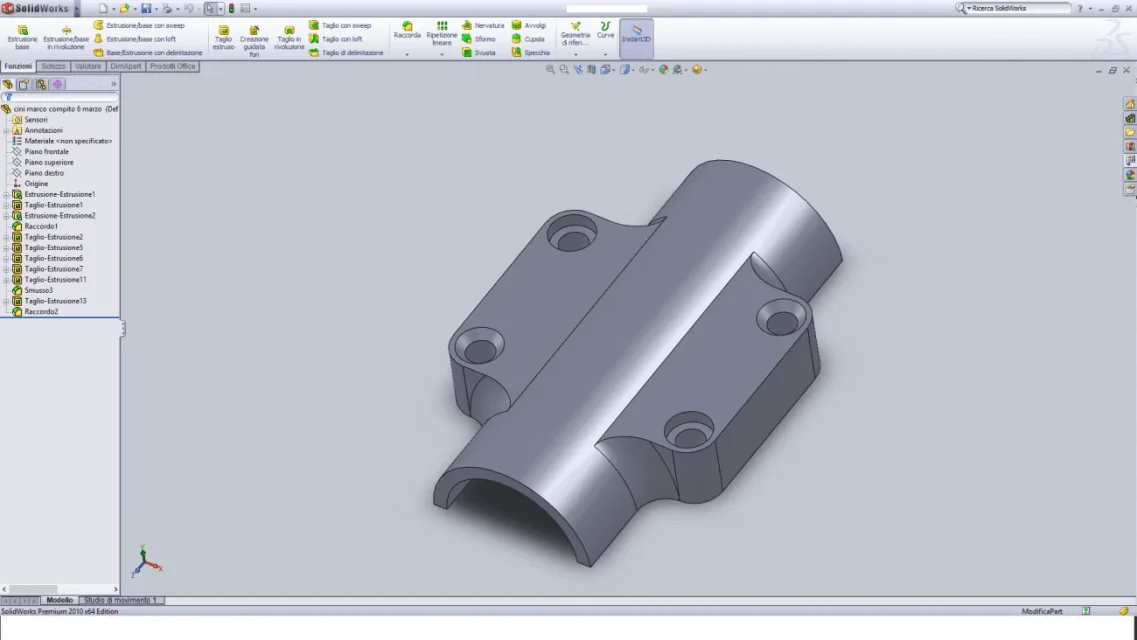Expand the Taglio-Estrusione13 tree node

tap(6, 301)
